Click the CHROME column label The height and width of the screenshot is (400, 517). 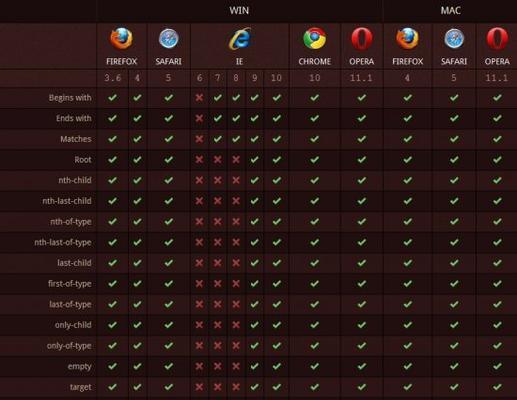(x=315, y=62)
